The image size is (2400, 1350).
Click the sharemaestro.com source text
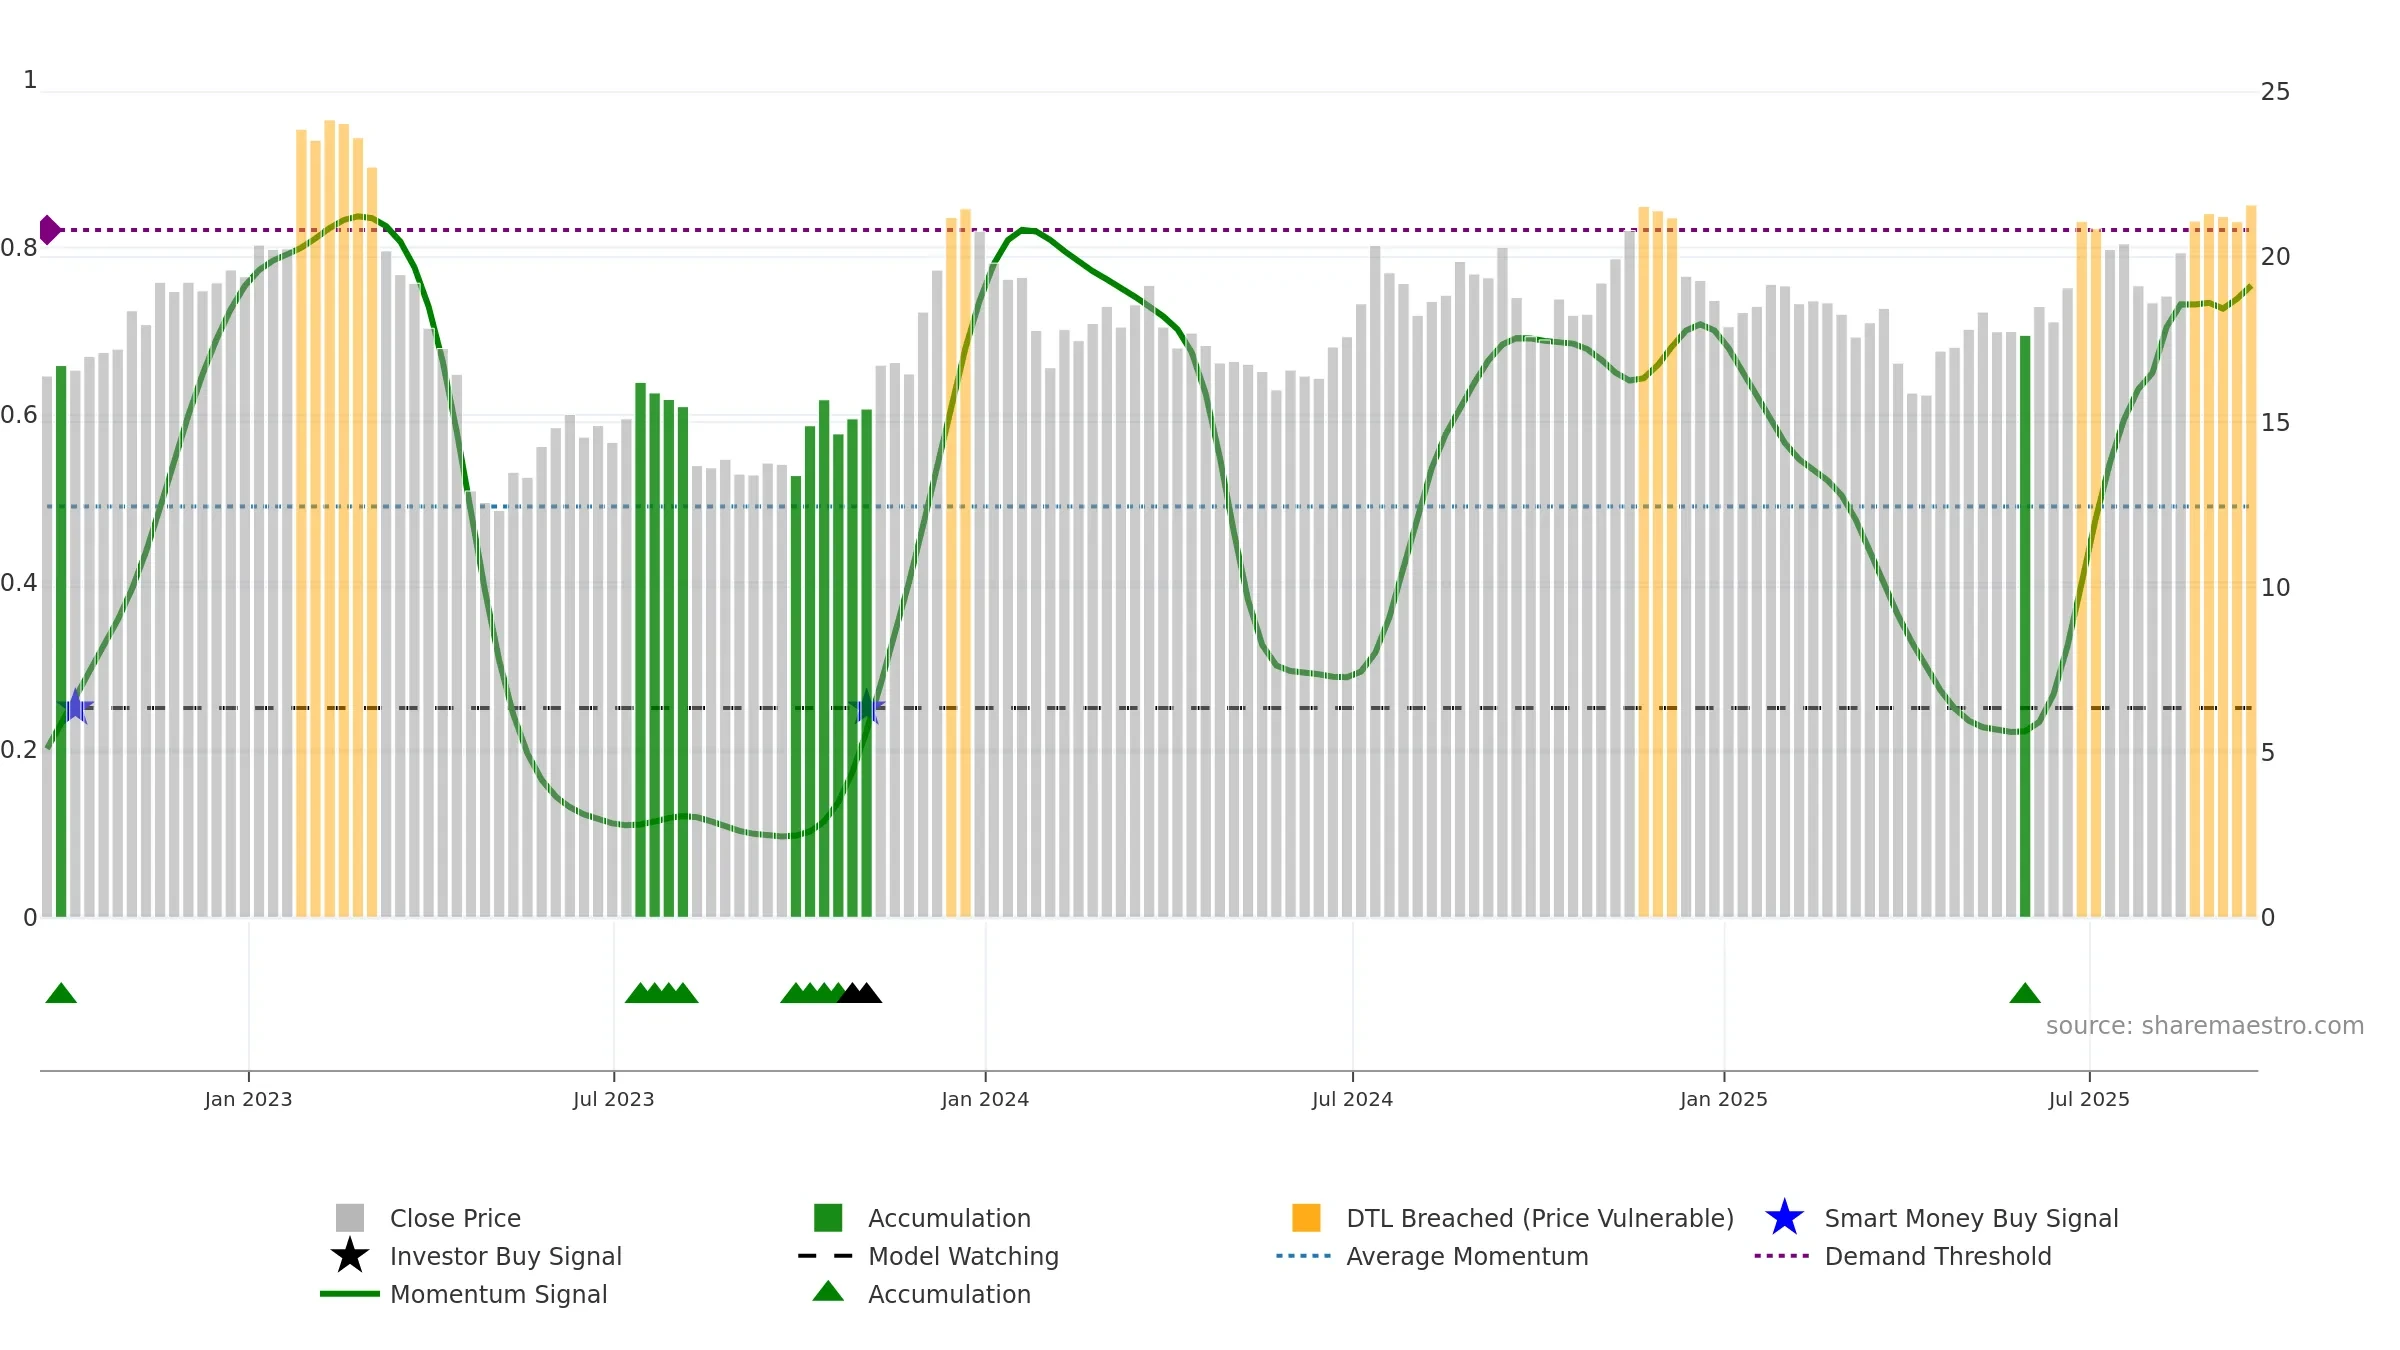pos(2205,1026)
